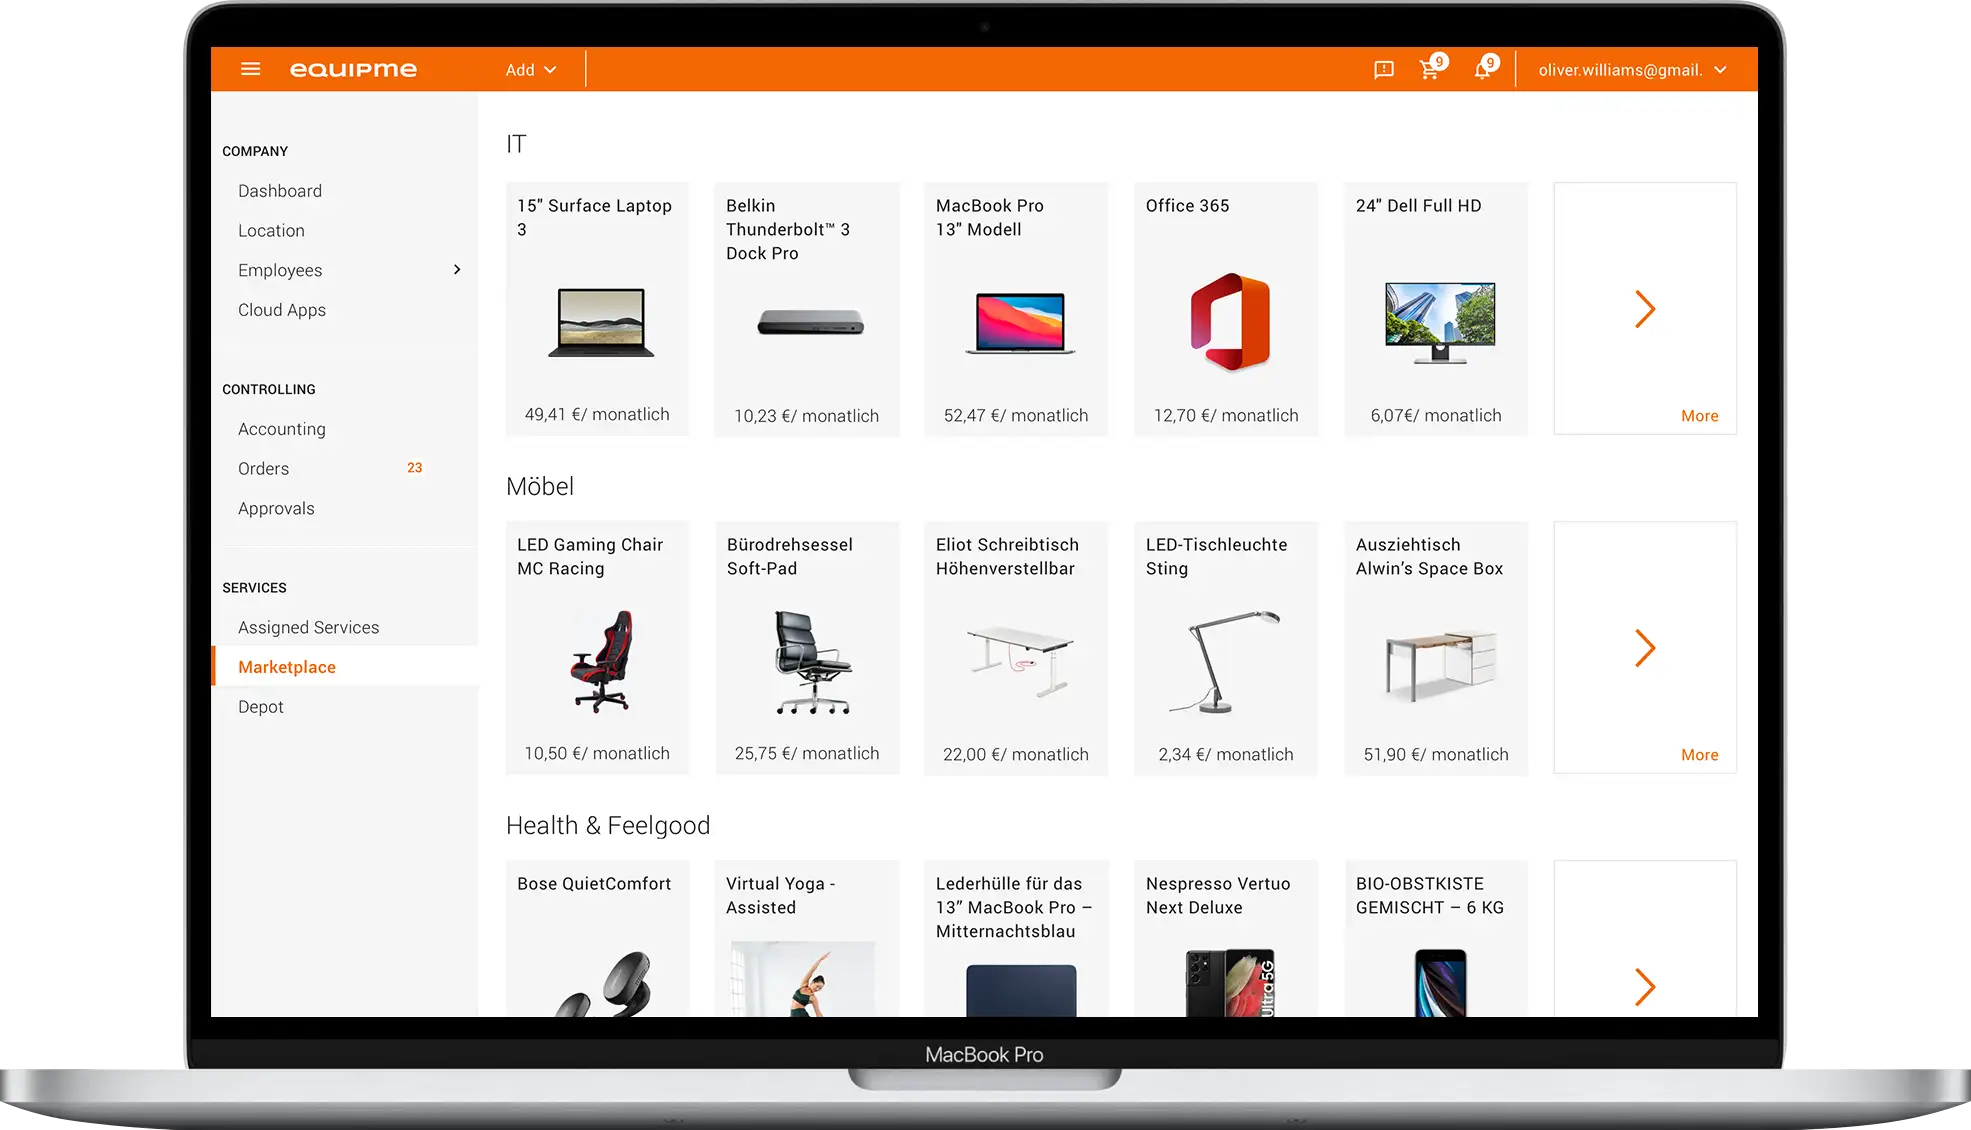Click 'Office 365' title text
The width and height of the screenshot is (1971, 1130).
tap(1187, 205)
